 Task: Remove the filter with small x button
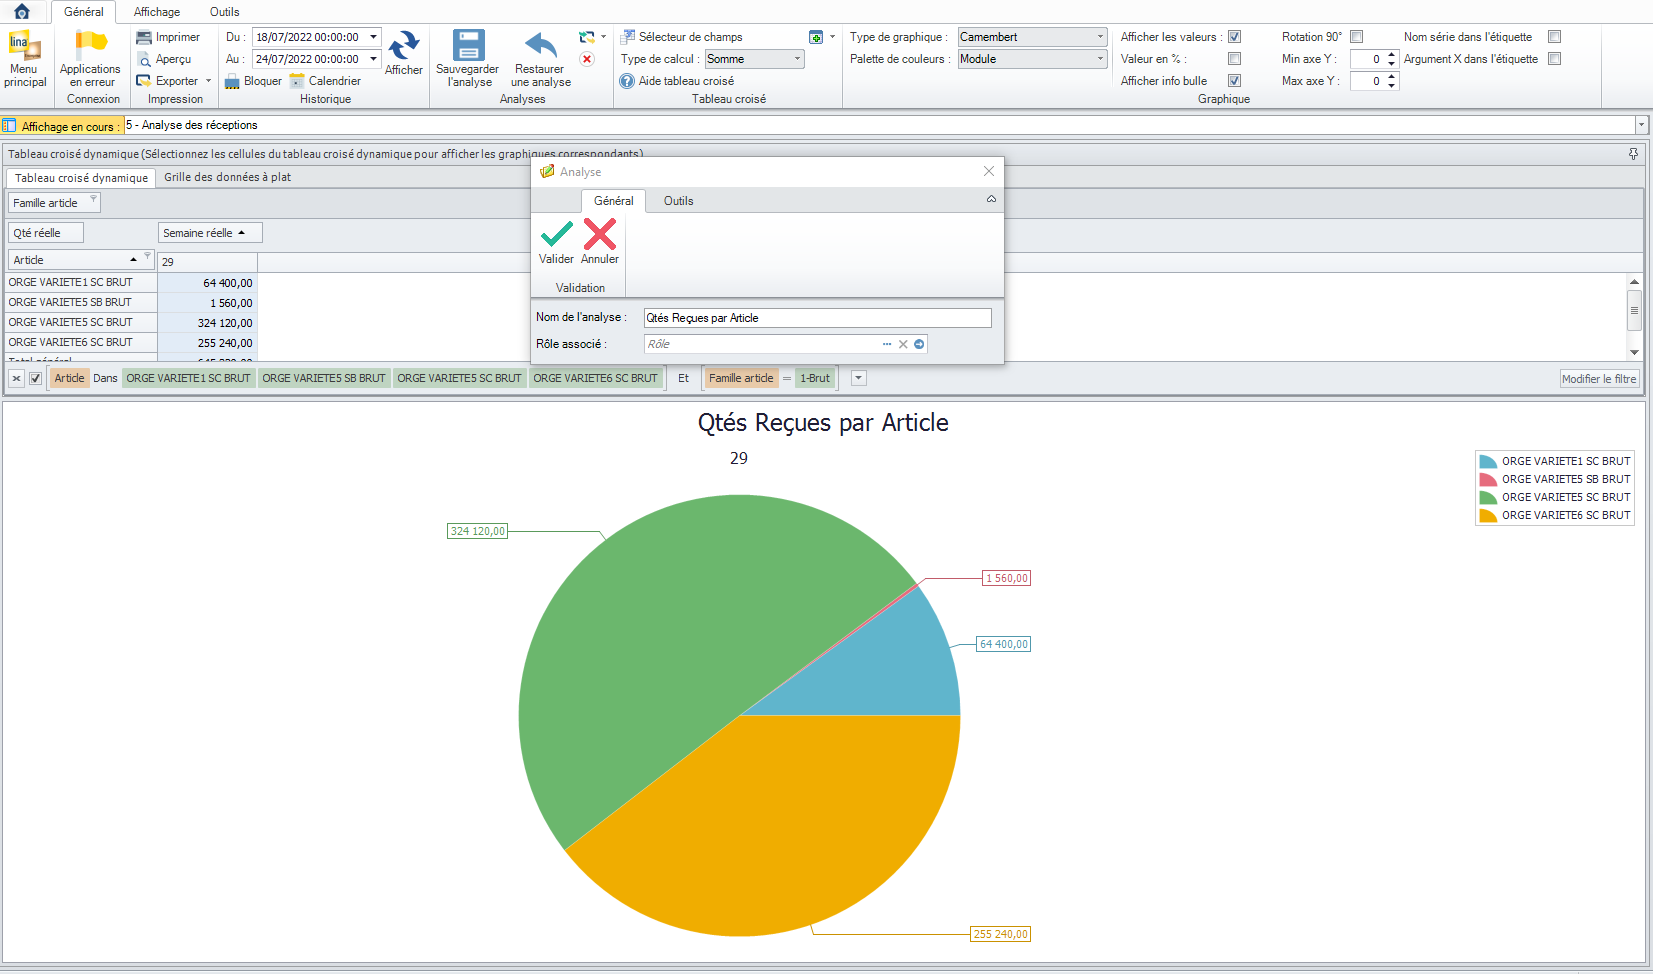point(16,379)
